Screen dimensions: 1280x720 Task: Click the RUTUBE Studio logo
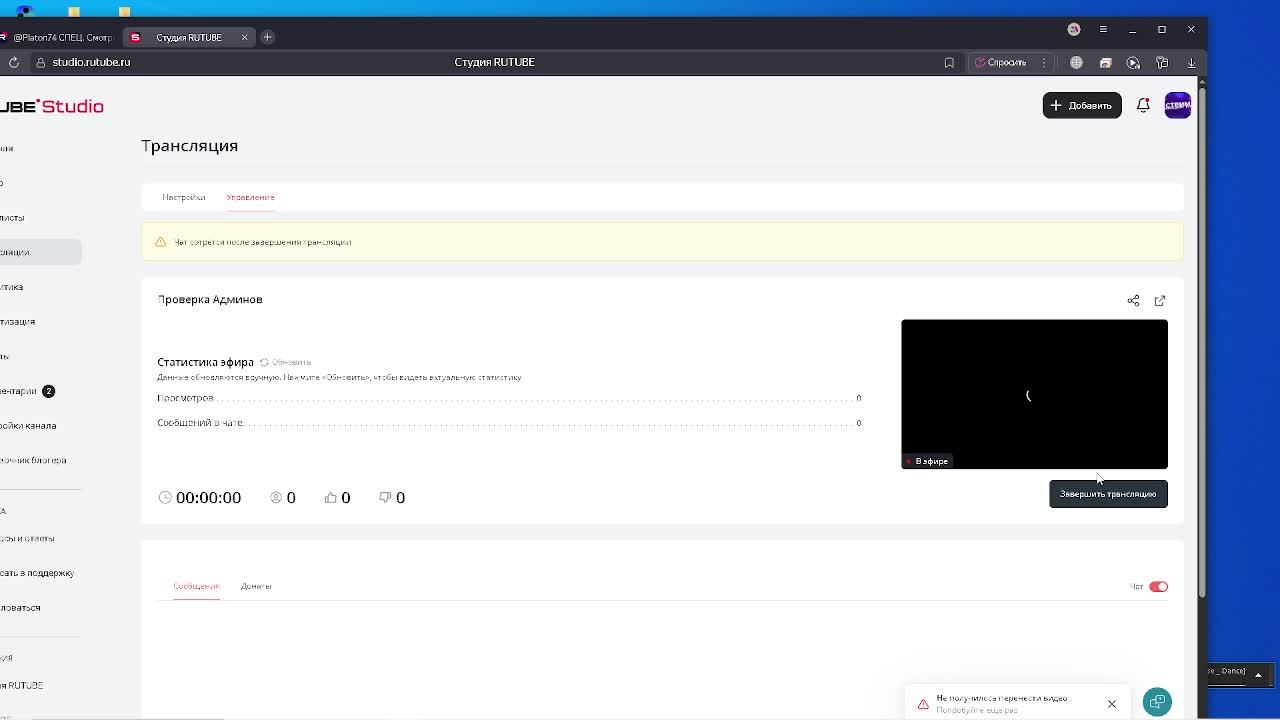point(52,106)
